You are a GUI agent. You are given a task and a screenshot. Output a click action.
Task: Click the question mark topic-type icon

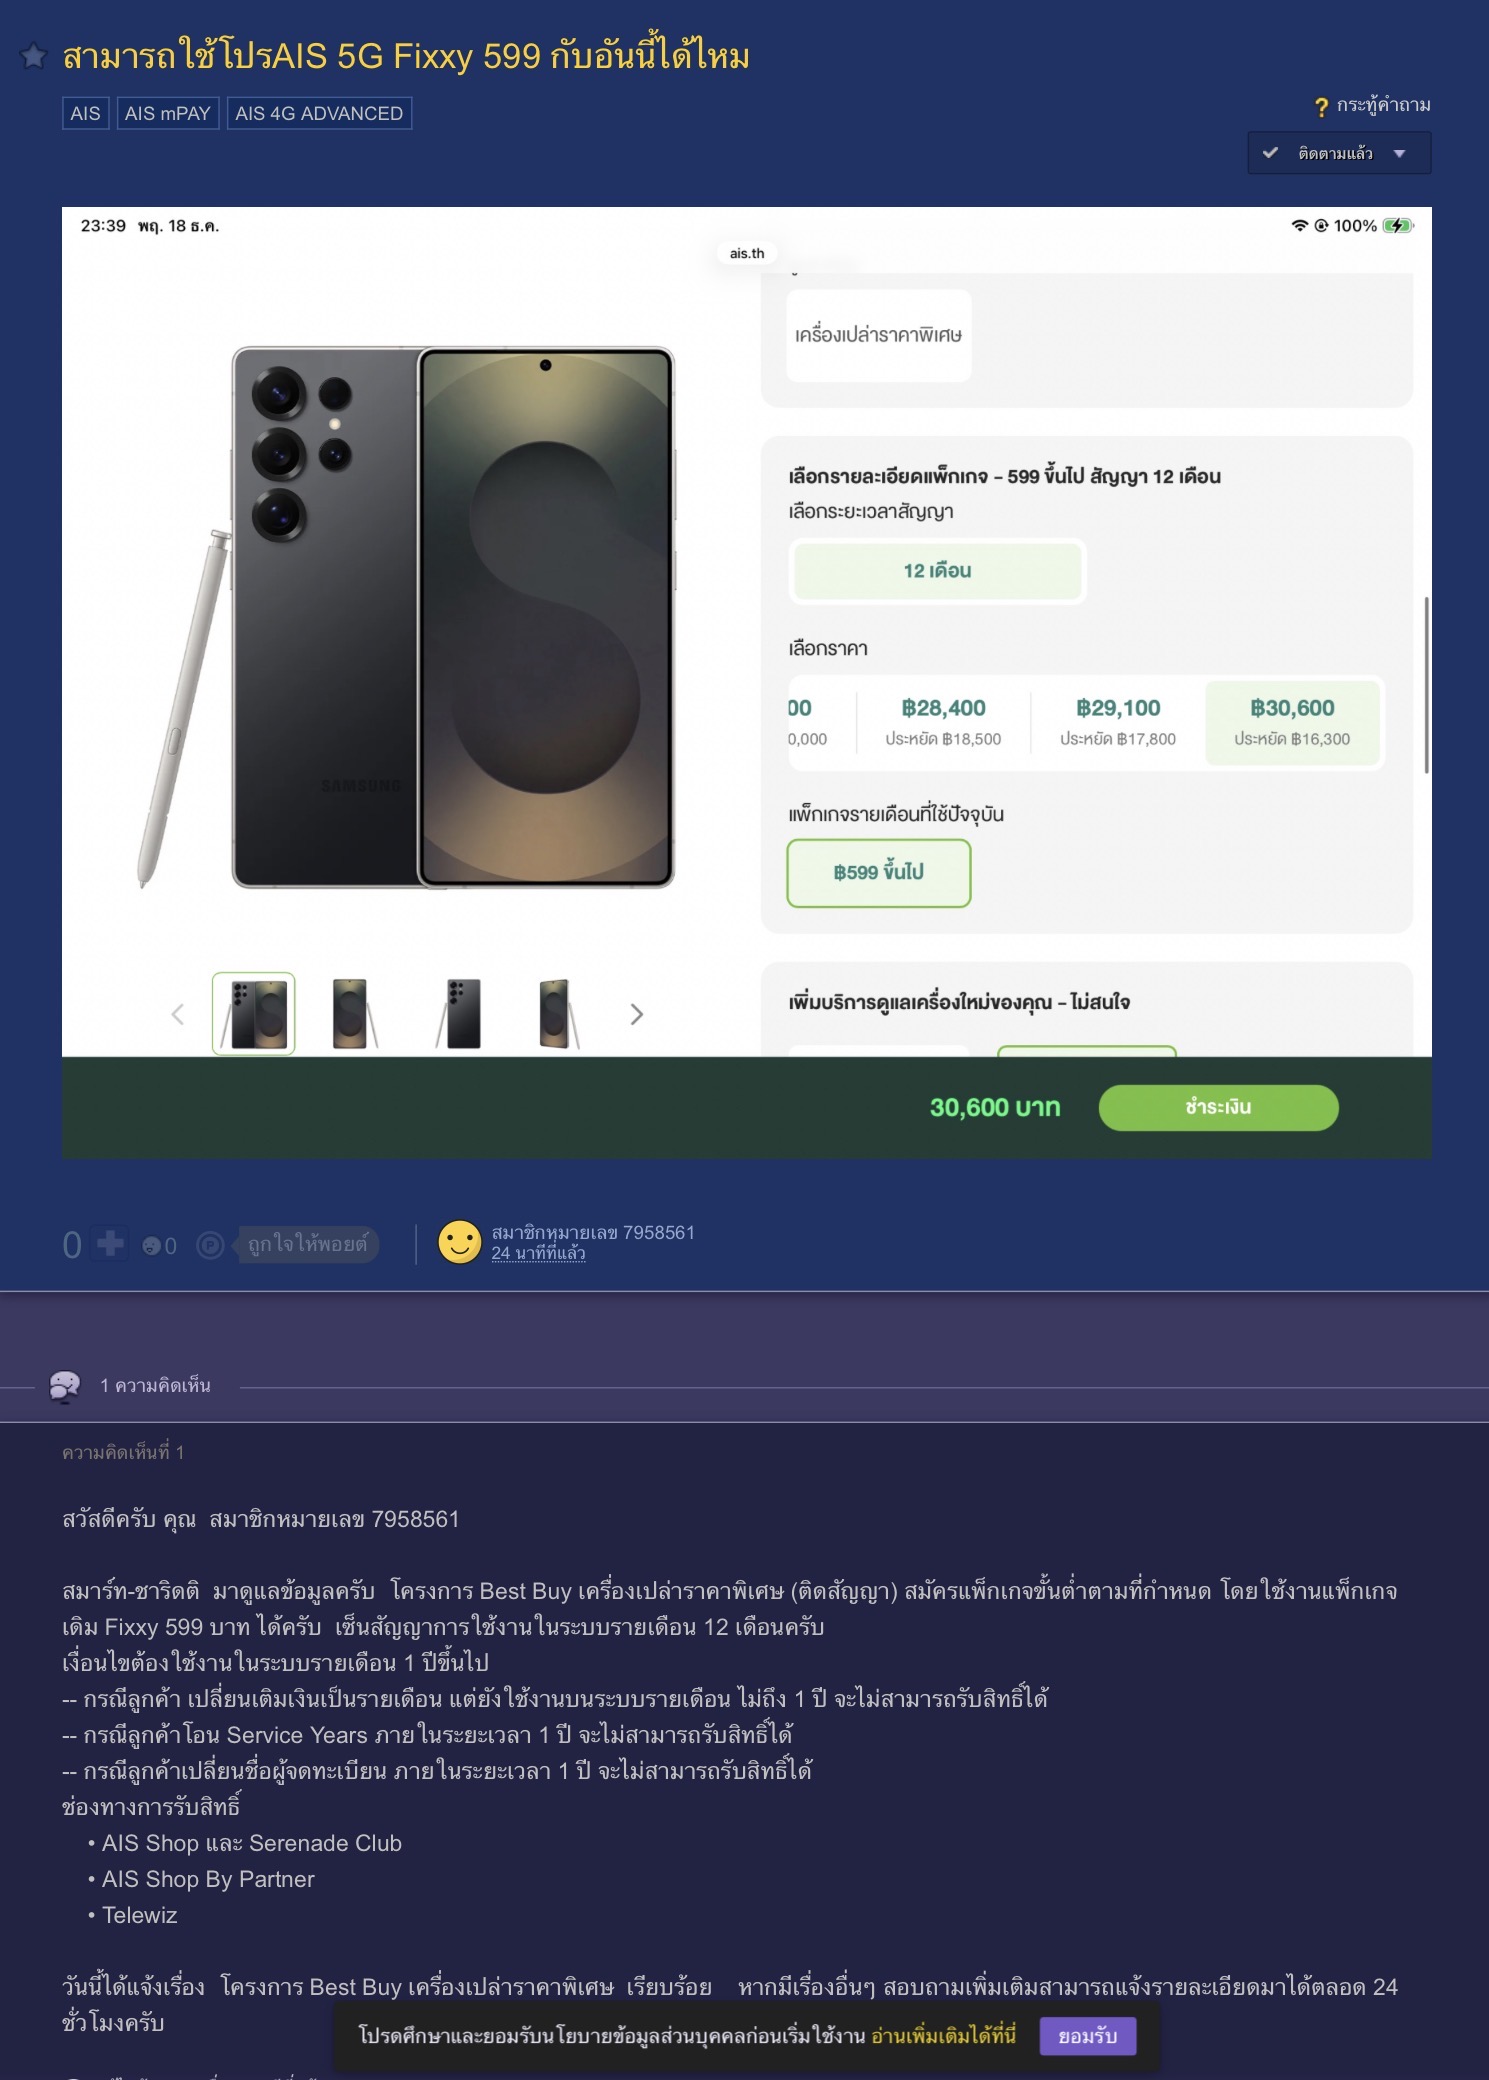(x=1321, y=106)
